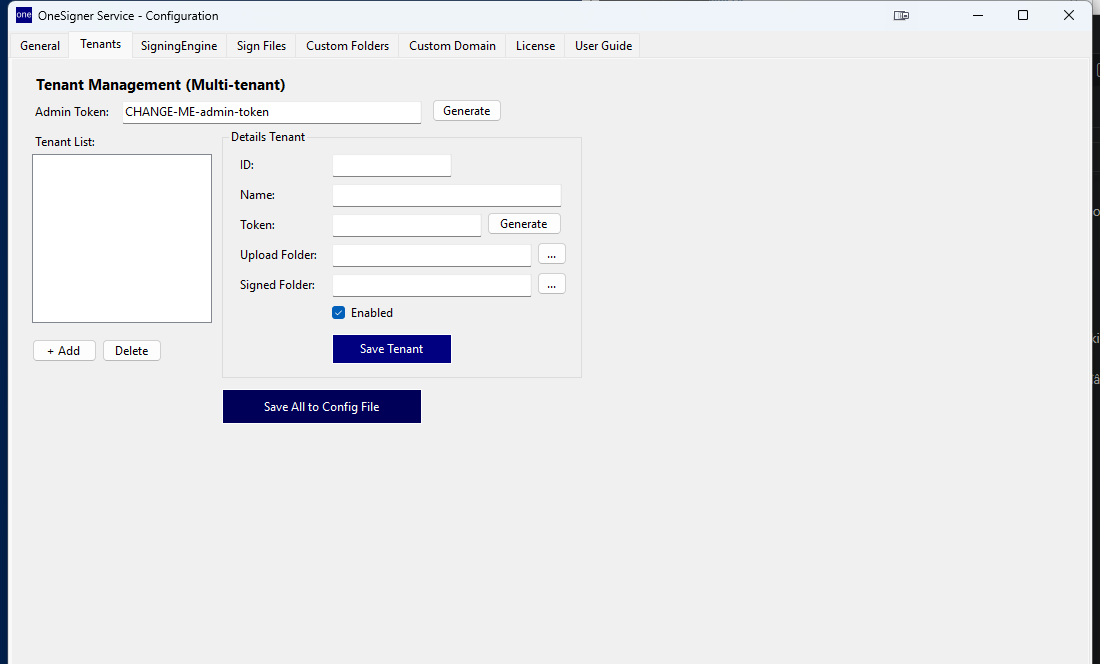Open the Custom Domain tab
Image resolution: width=1100 pixels, height=664 pixels.
452,46
